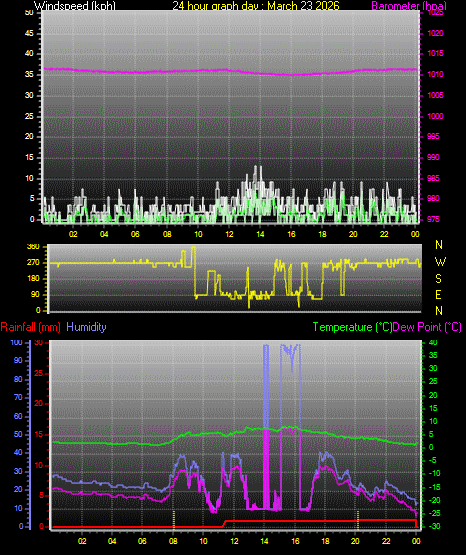The image size is (466, 555).
Task: Click red rainfall axis value "30"
Action: 39,342
